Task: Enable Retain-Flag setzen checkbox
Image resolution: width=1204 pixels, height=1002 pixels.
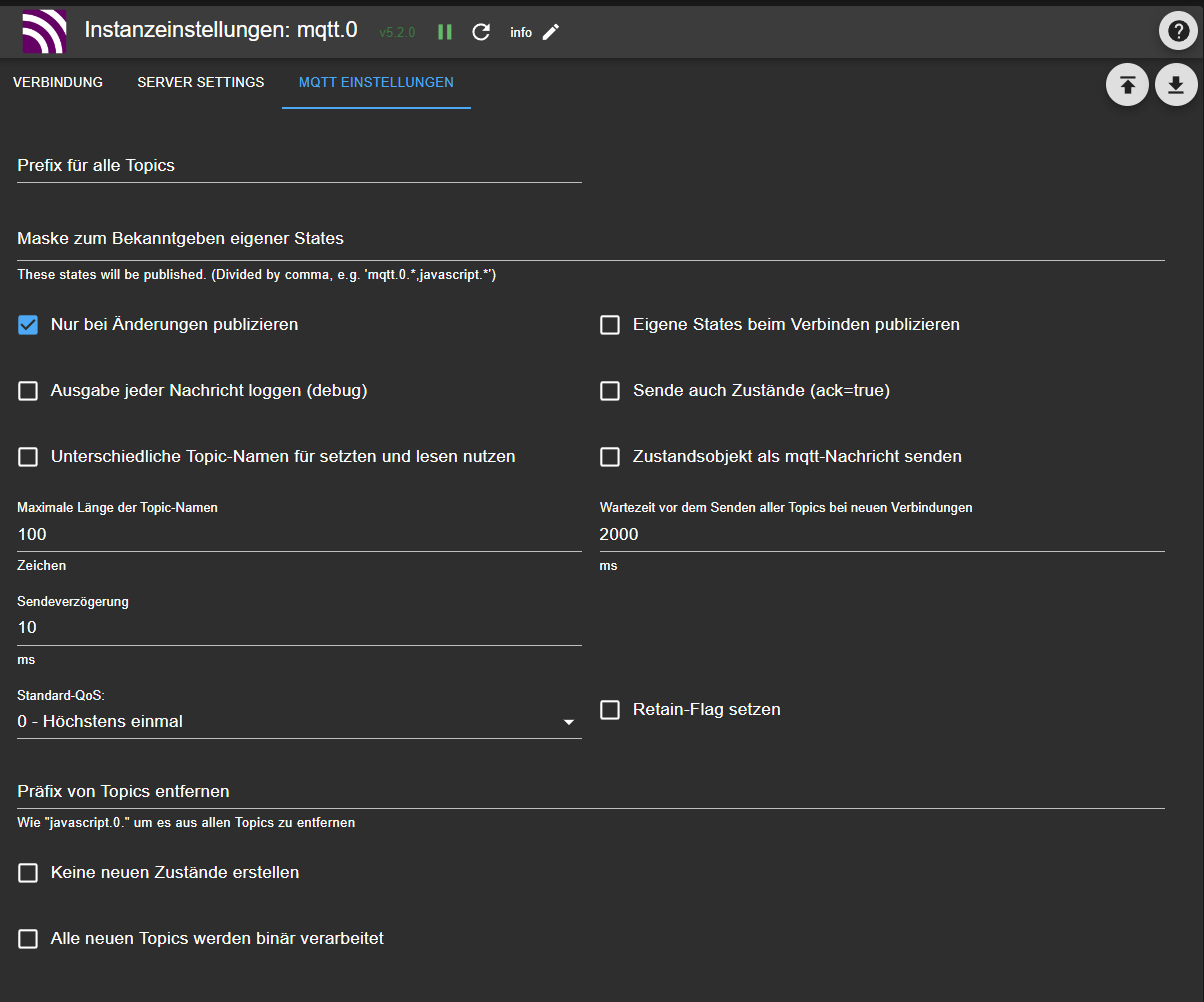Action: pyautogui.click(x=610, y=710)
